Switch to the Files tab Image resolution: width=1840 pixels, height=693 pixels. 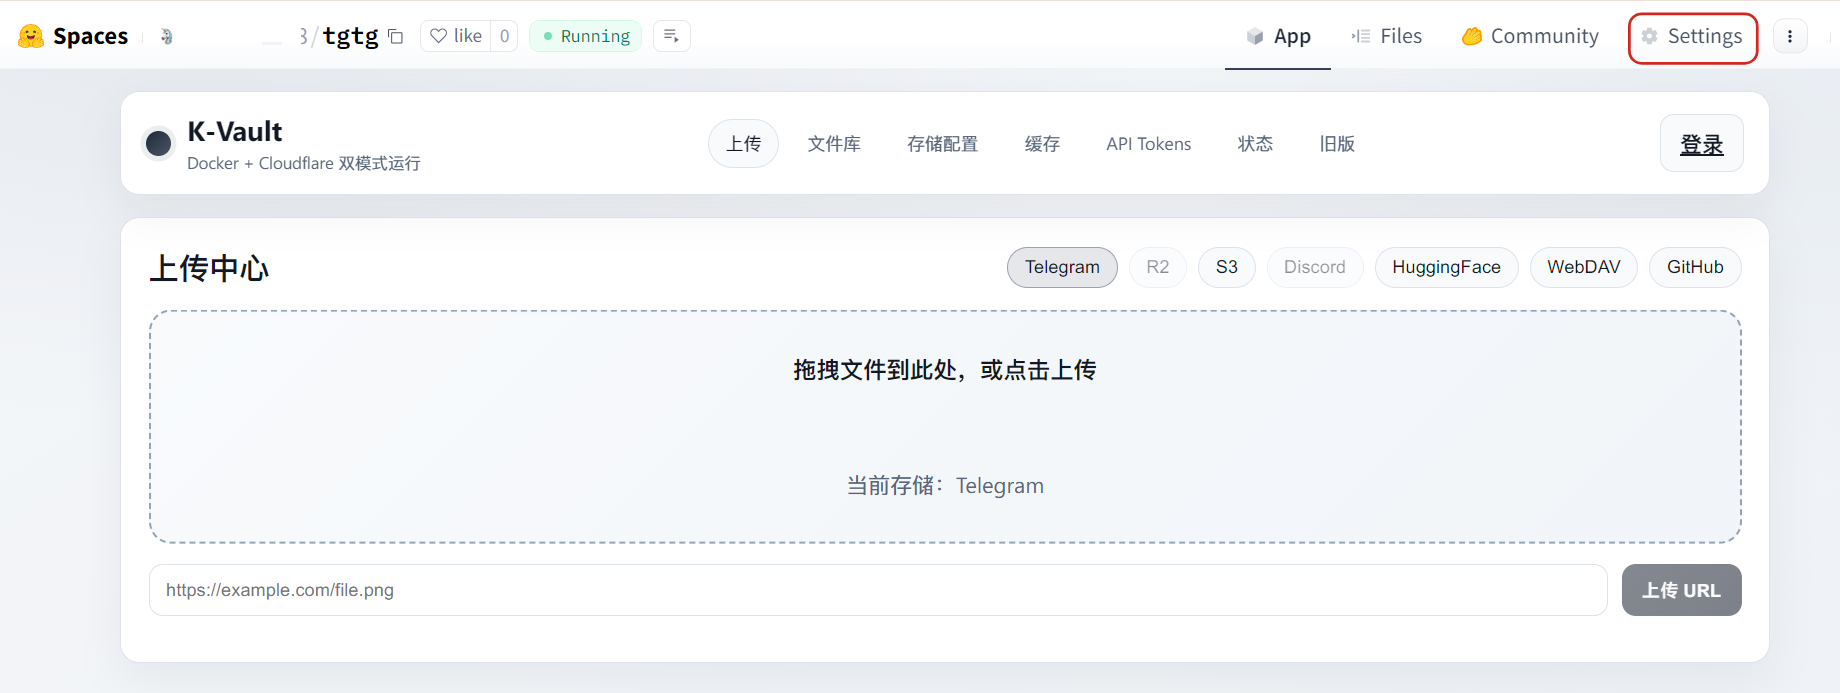click(1387, 36)
